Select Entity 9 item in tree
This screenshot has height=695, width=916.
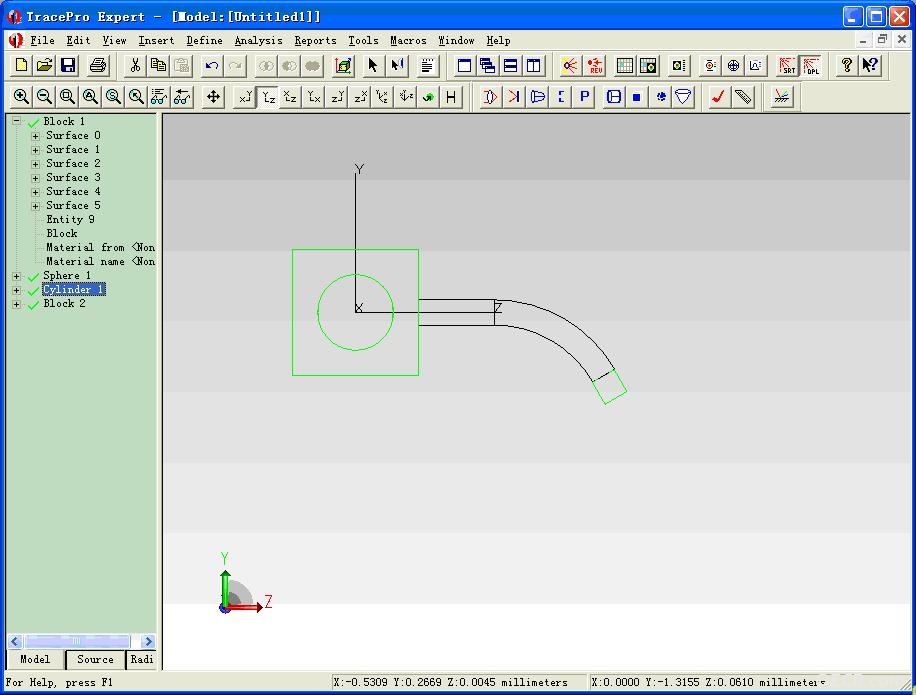click(70, 220)
